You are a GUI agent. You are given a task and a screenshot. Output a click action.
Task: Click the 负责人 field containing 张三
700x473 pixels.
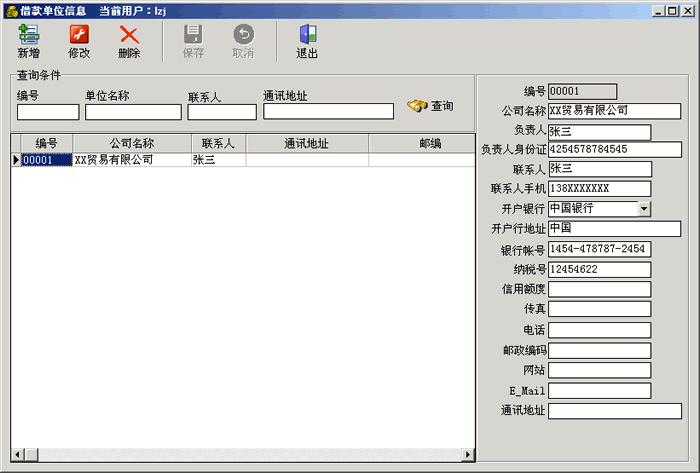(600, 132)
